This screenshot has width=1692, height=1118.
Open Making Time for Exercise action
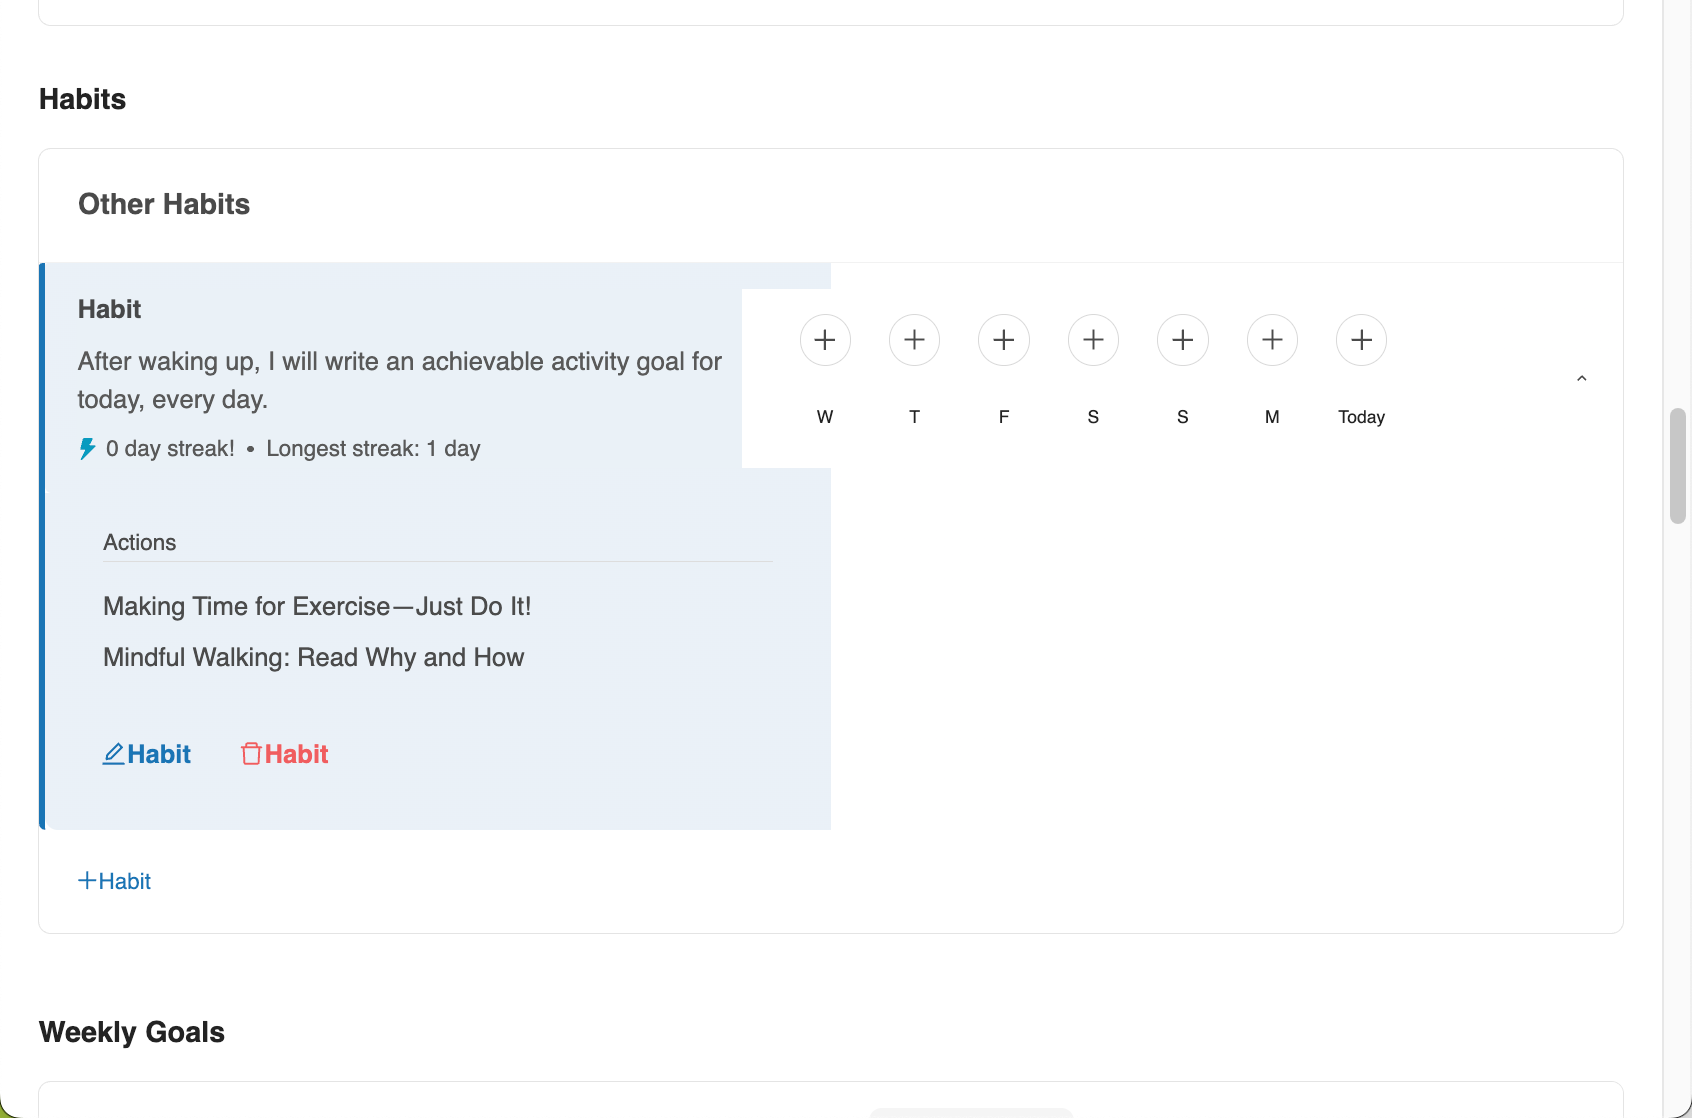click(x=317, y=607)
